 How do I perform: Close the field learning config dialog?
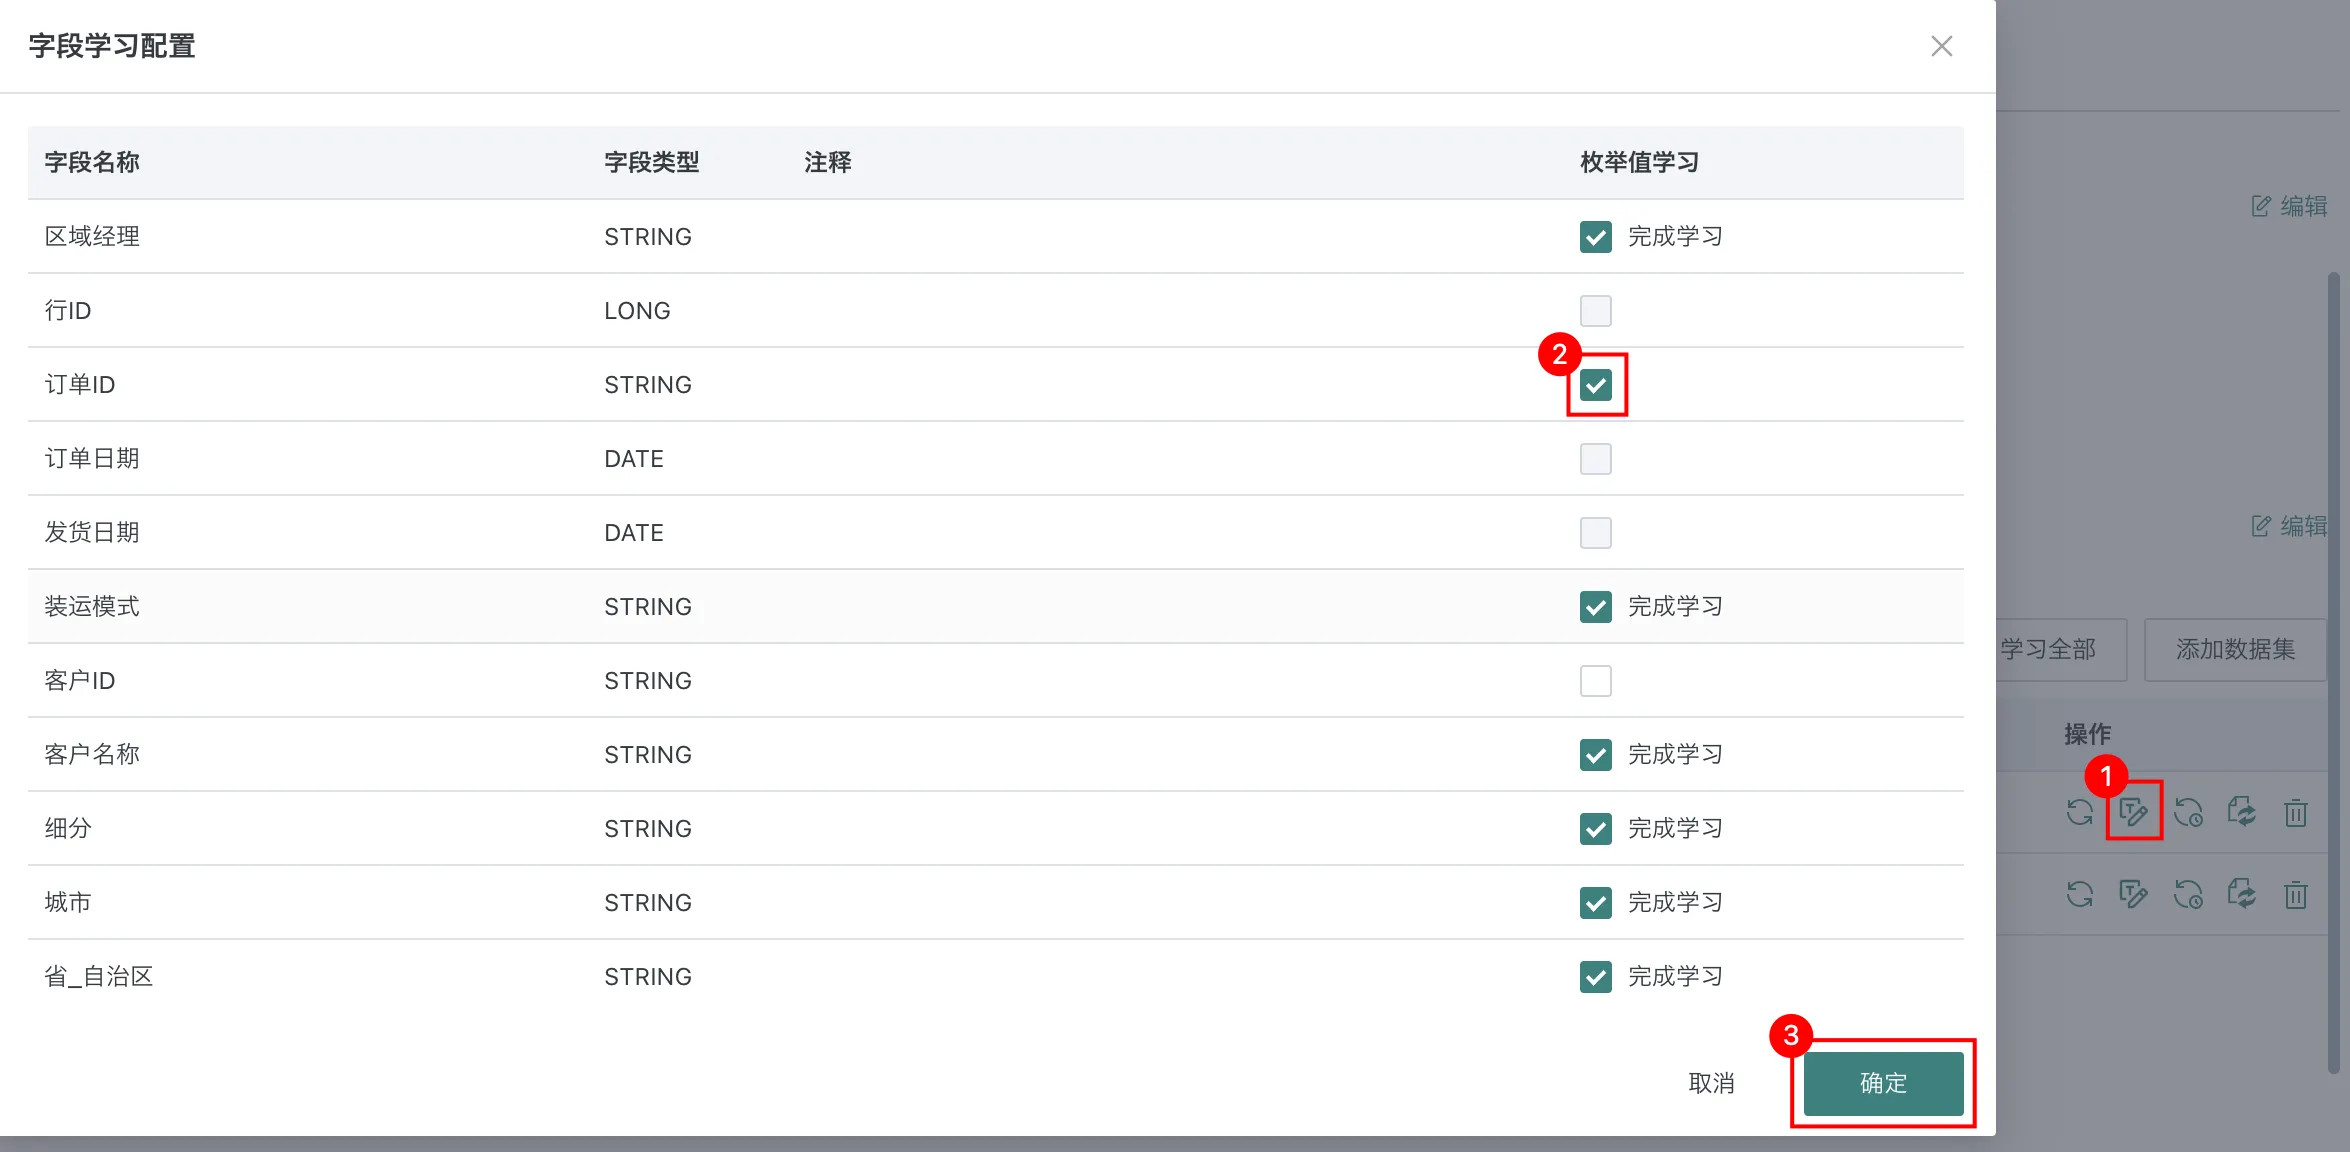tap(1941, 46)
